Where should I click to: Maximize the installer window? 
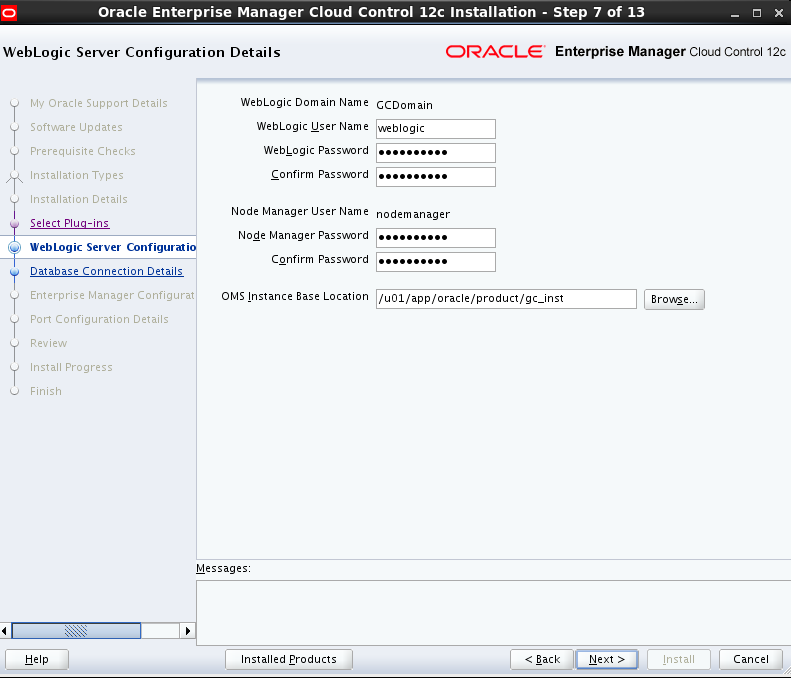(757, 14)
